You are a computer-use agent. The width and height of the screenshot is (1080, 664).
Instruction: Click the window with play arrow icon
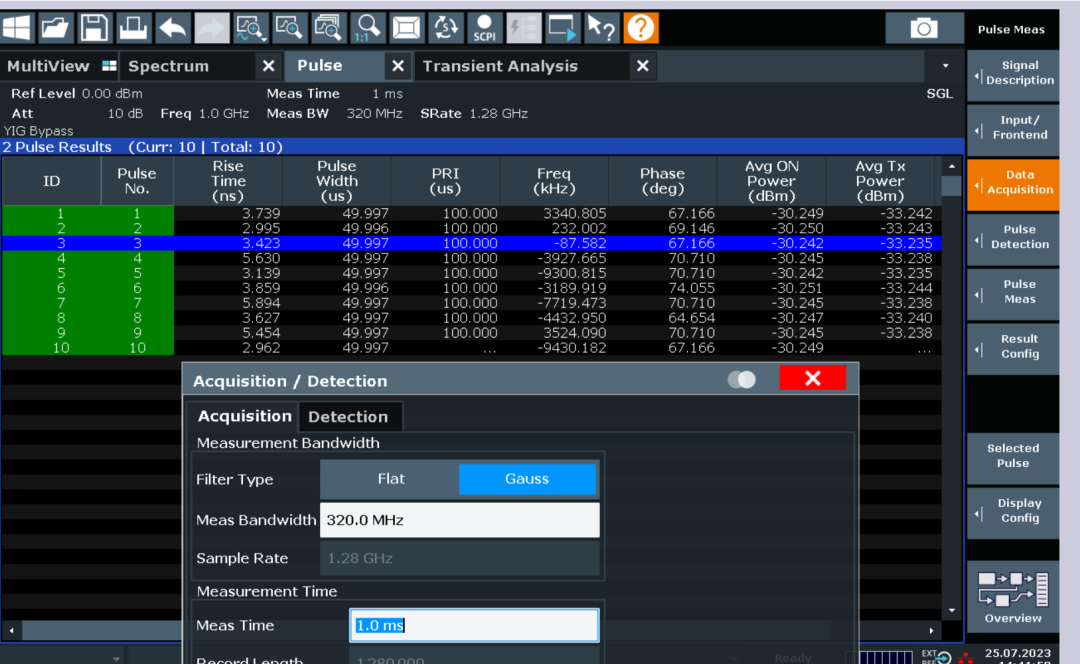pyautogui.click(x=563, y=28)
